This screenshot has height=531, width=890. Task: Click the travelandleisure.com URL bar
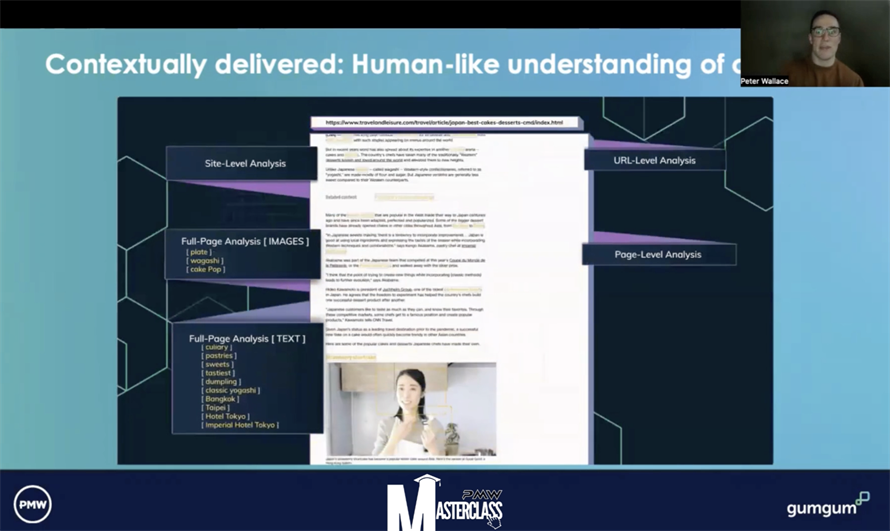tap(443, 123)
